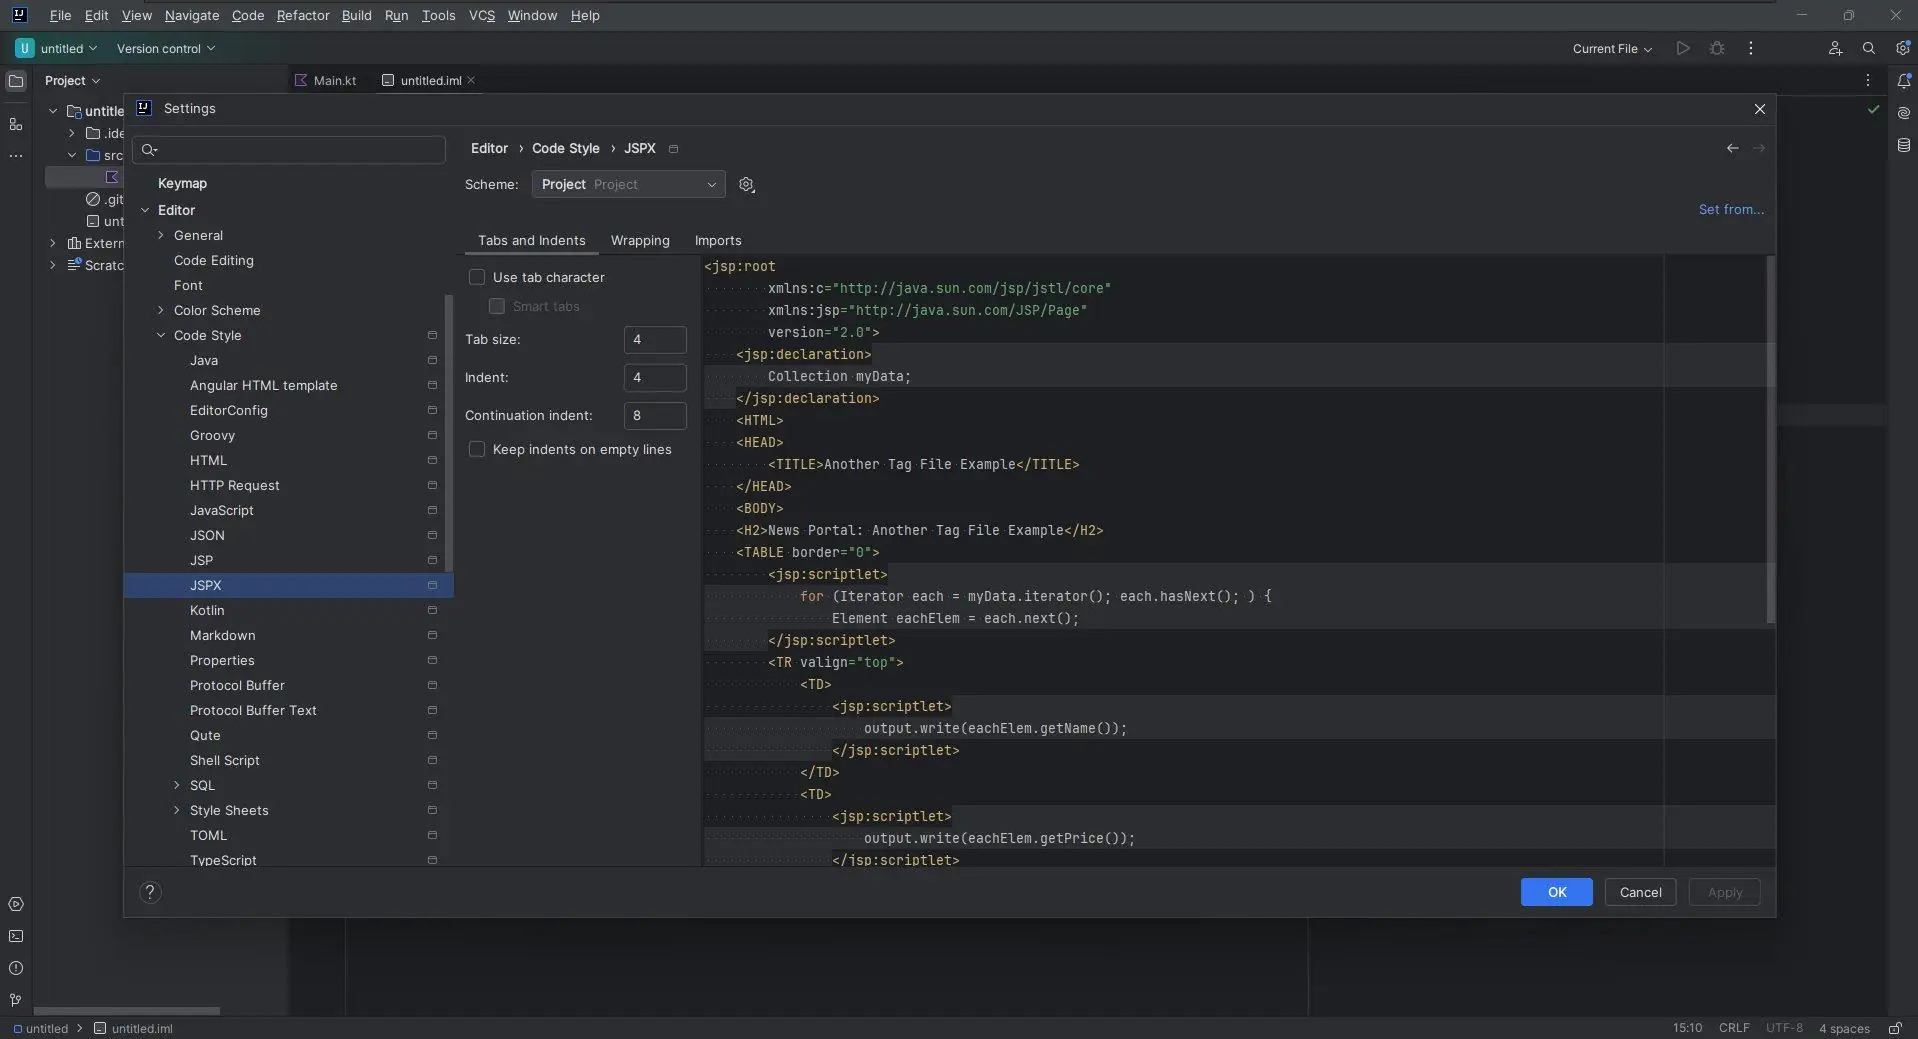
Task: Open Search Everywhere magnifier icon
Action: click(x=1868, y=49)
